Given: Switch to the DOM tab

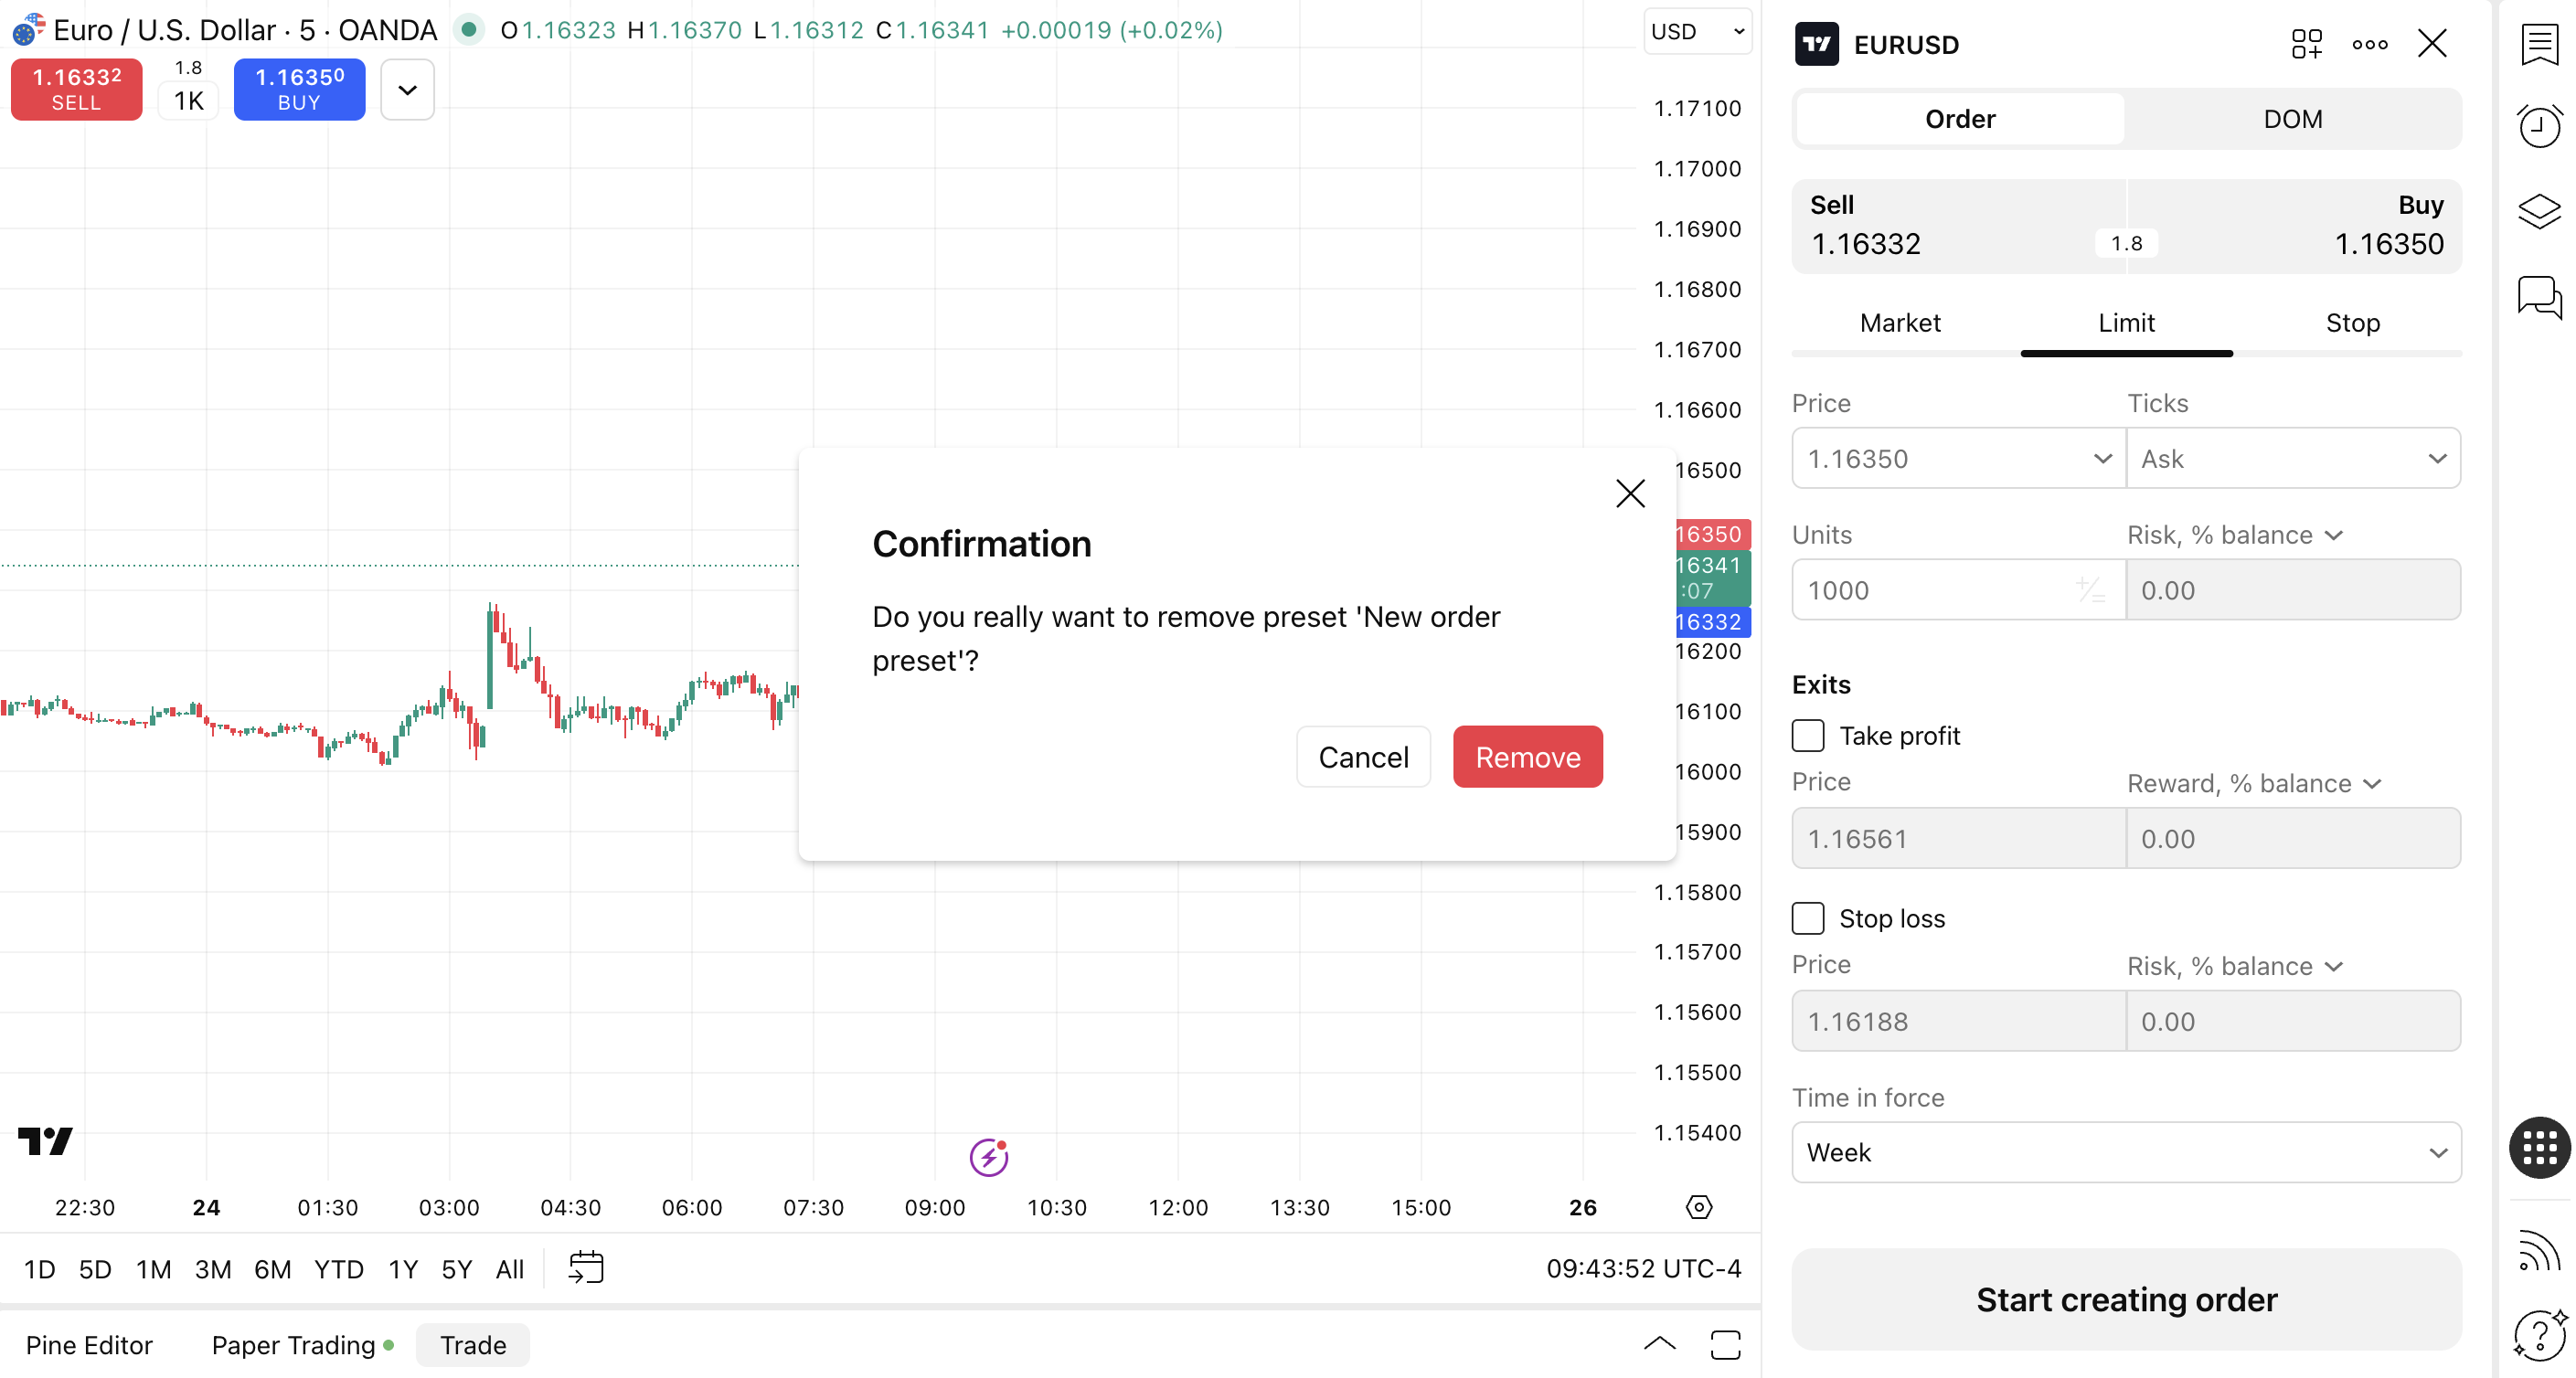Looking at the screenshot, I should pyautogui.click(x=2292, y=119).
